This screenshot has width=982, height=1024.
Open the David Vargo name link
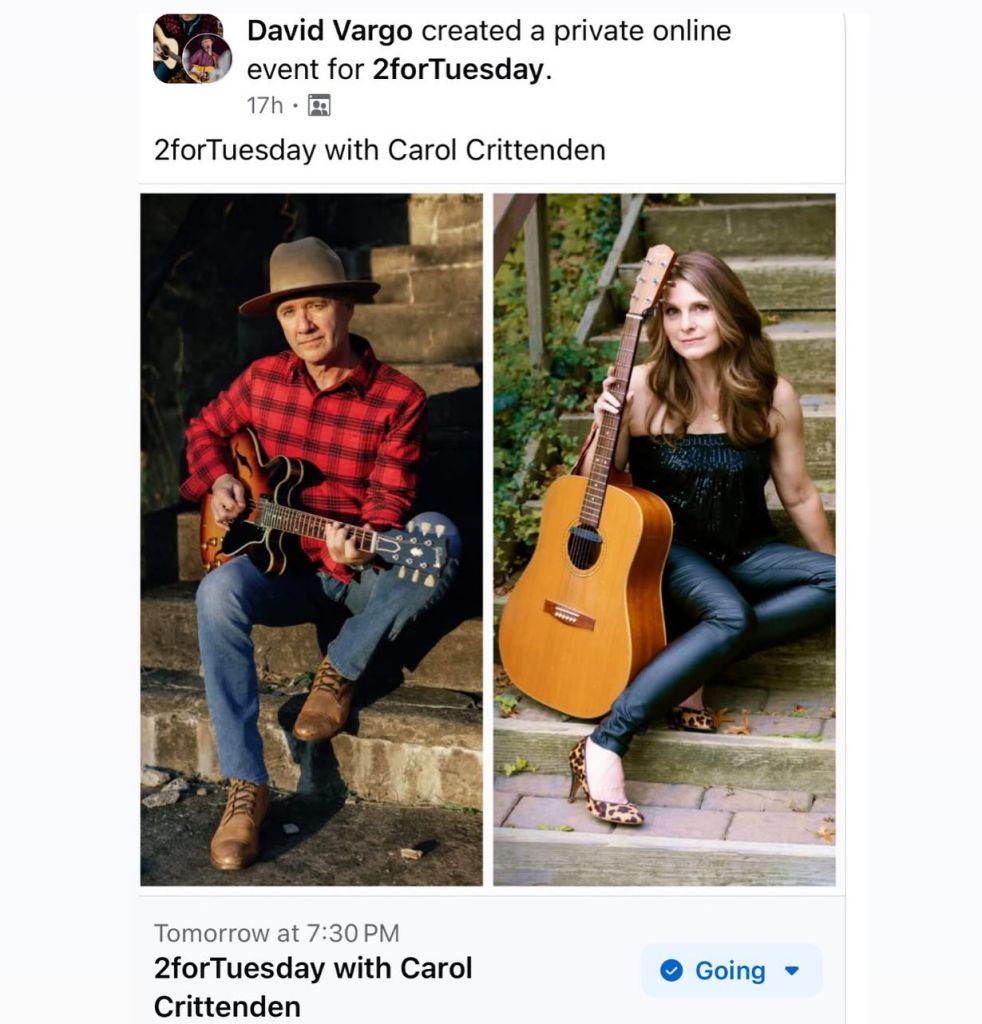point(329,31)
